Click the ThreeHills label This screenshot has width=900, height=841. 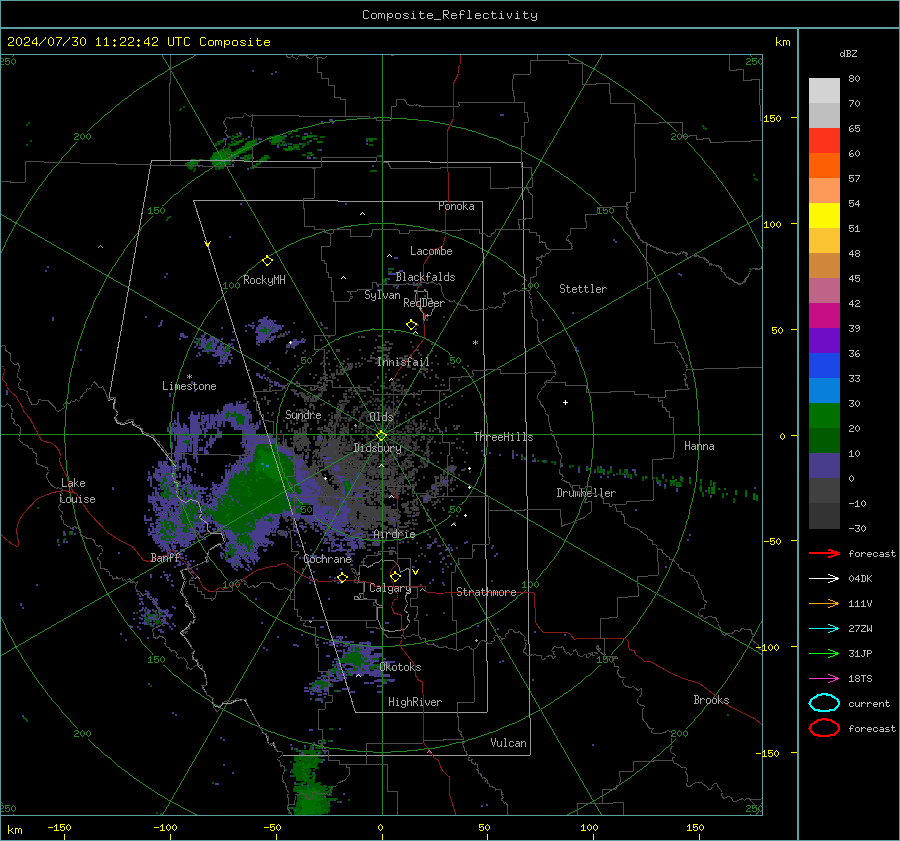coord(503,437)
